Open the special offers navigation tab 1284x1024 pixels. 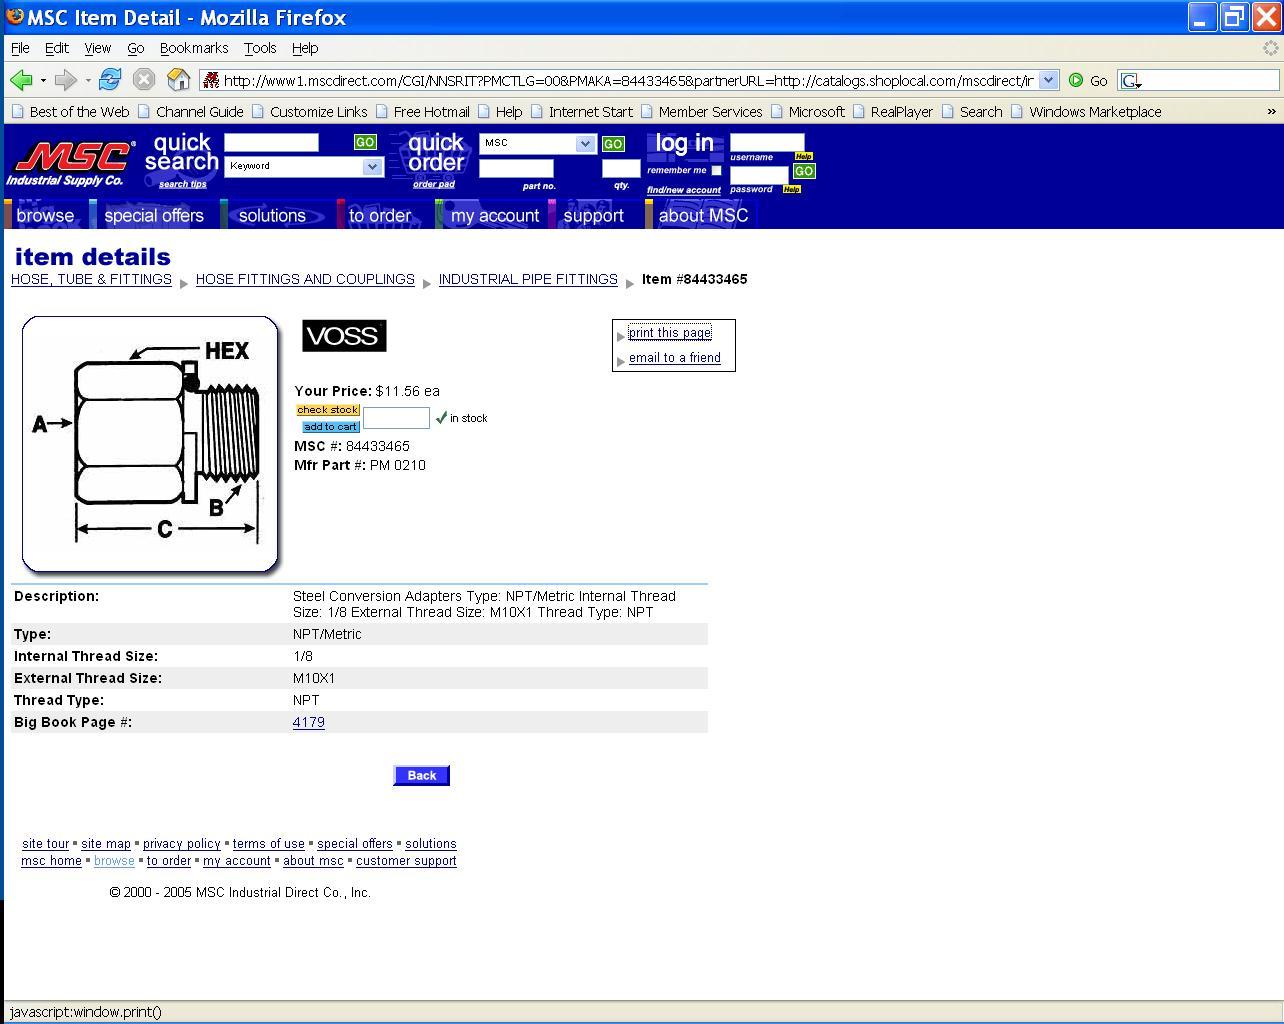(153, 215)
